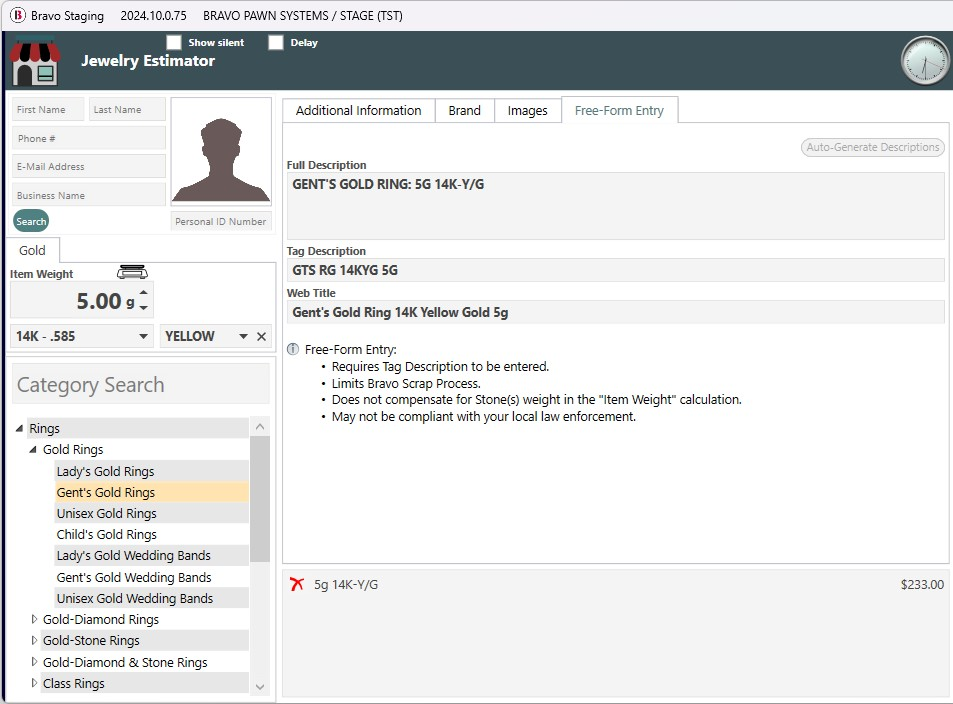Select Unisex Gold Wedding Bands category

(x=151, y=598)
